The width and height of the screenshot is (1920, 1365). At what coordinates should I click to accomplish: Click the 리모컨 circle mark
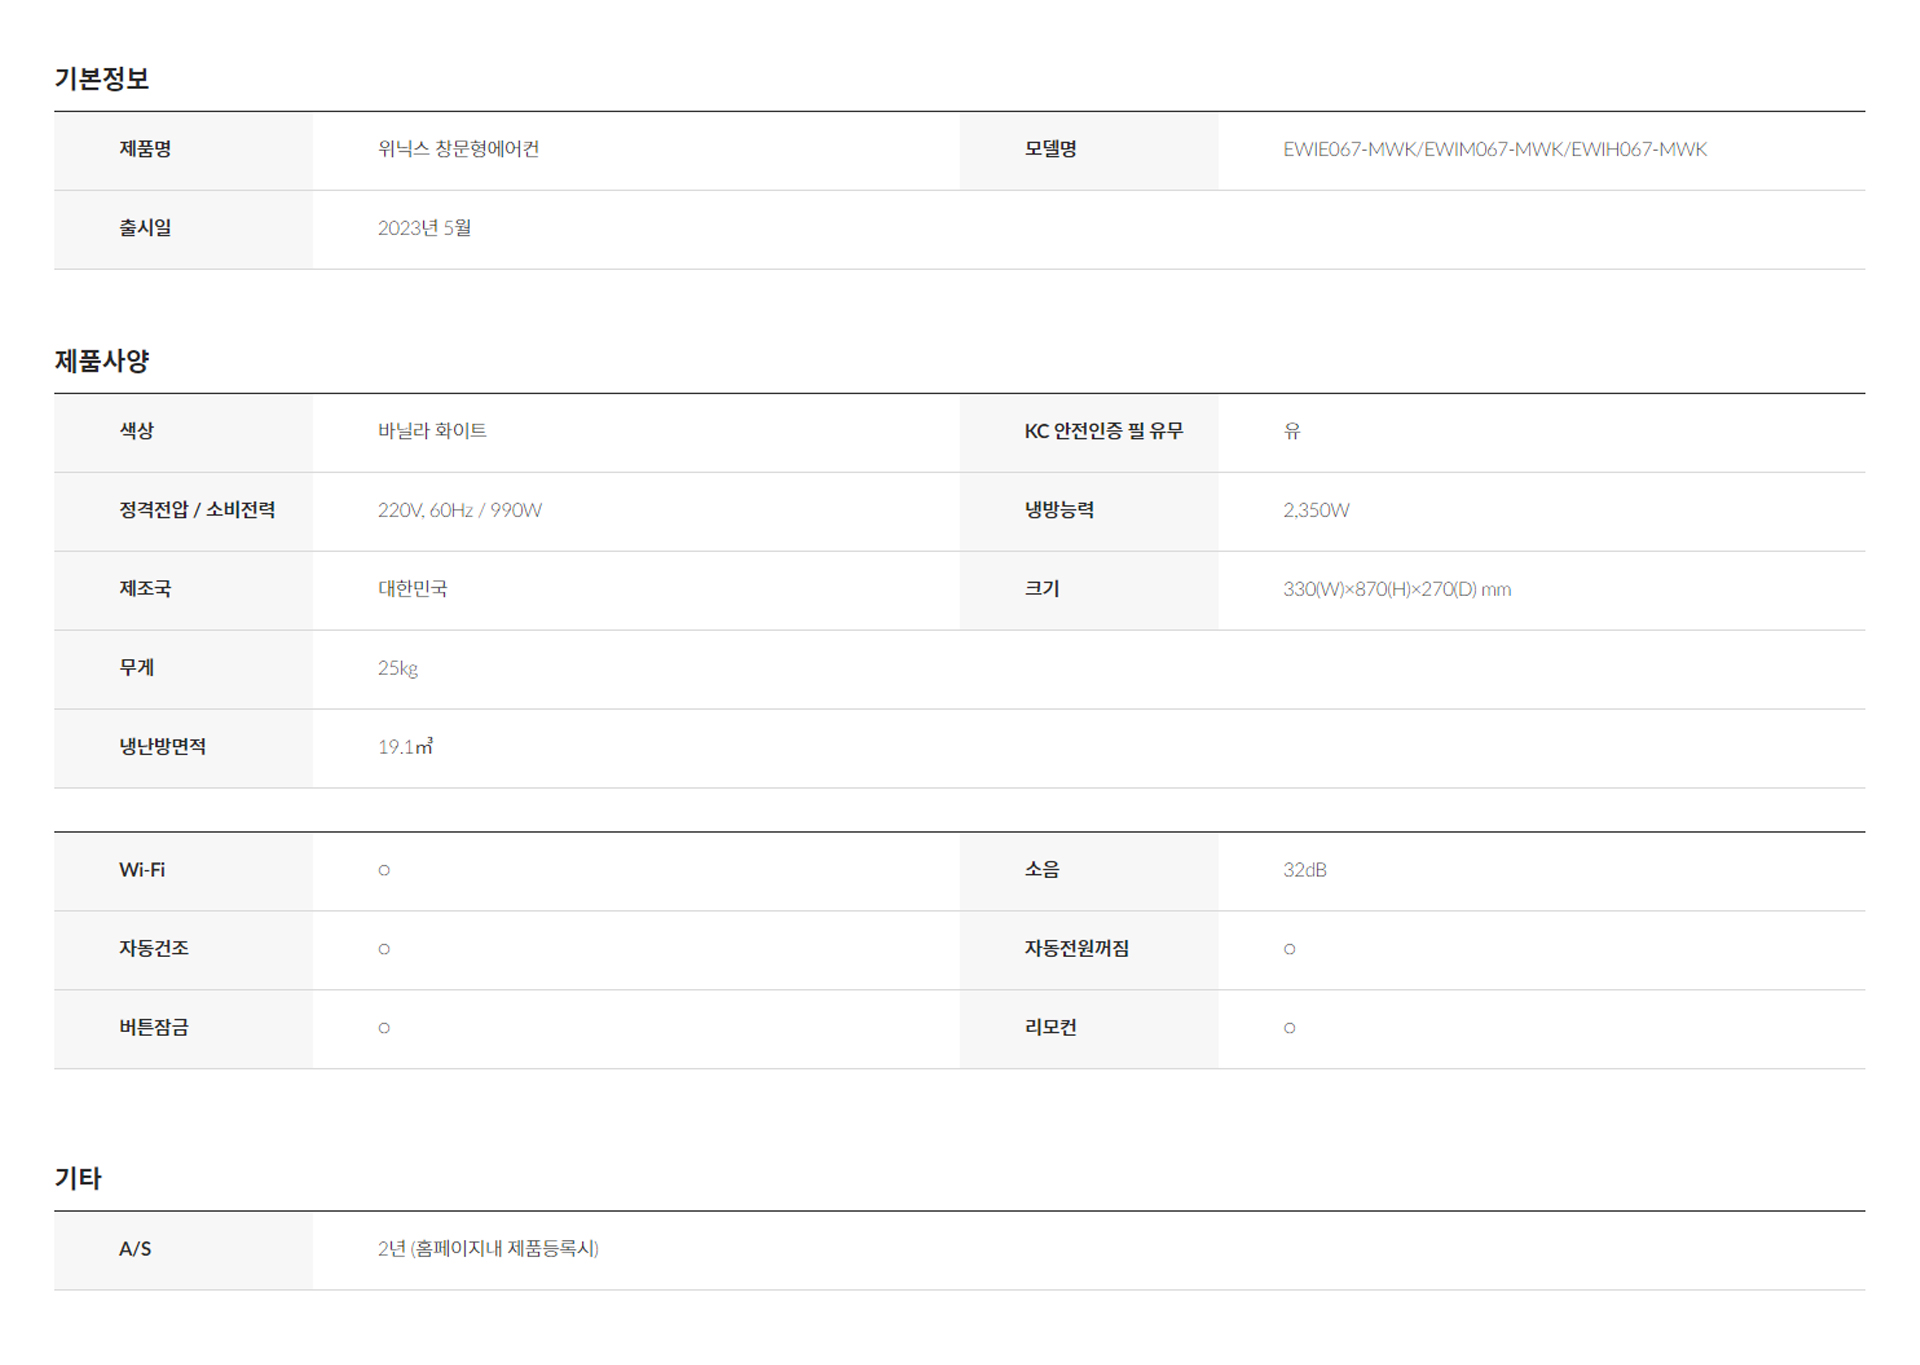[1289, 1029]
